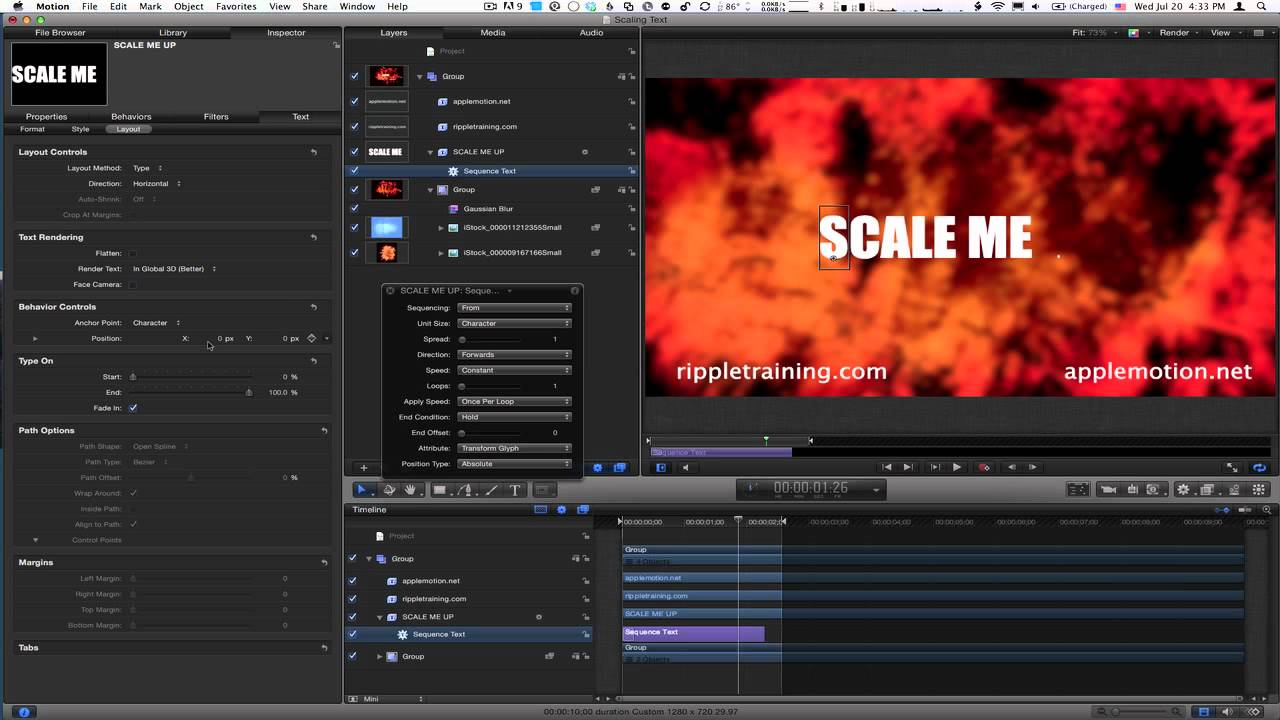
Task: Enter full screen player mode icon
Action: (x=1232, y=467)
